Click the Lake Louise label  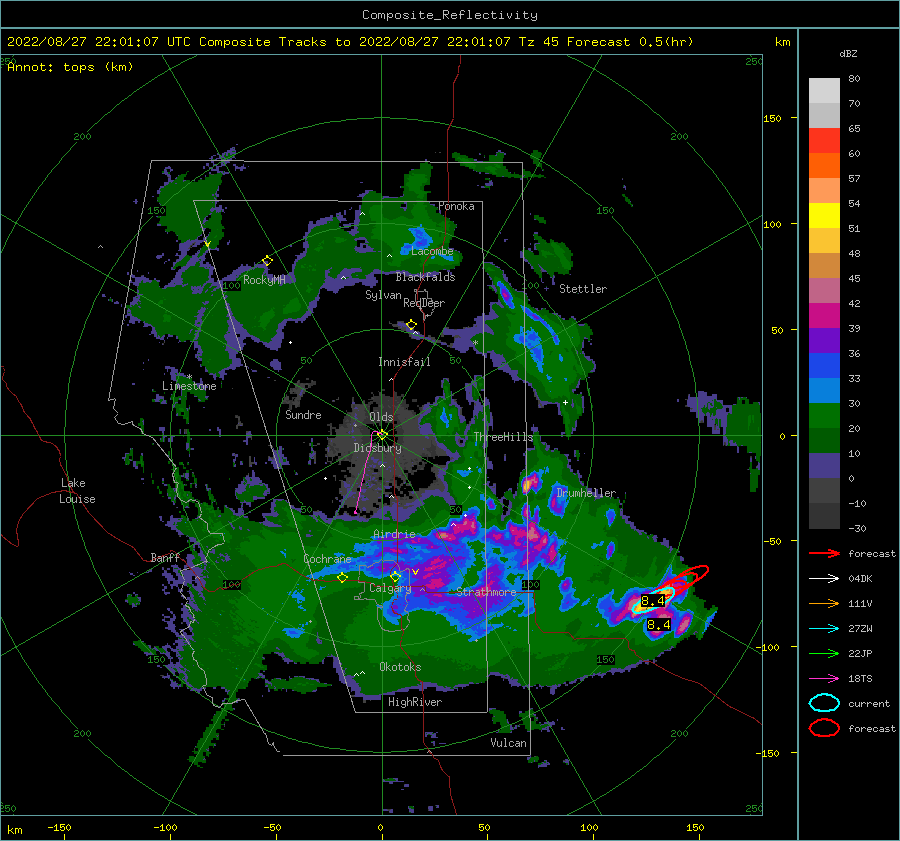[x=77, y=491]
